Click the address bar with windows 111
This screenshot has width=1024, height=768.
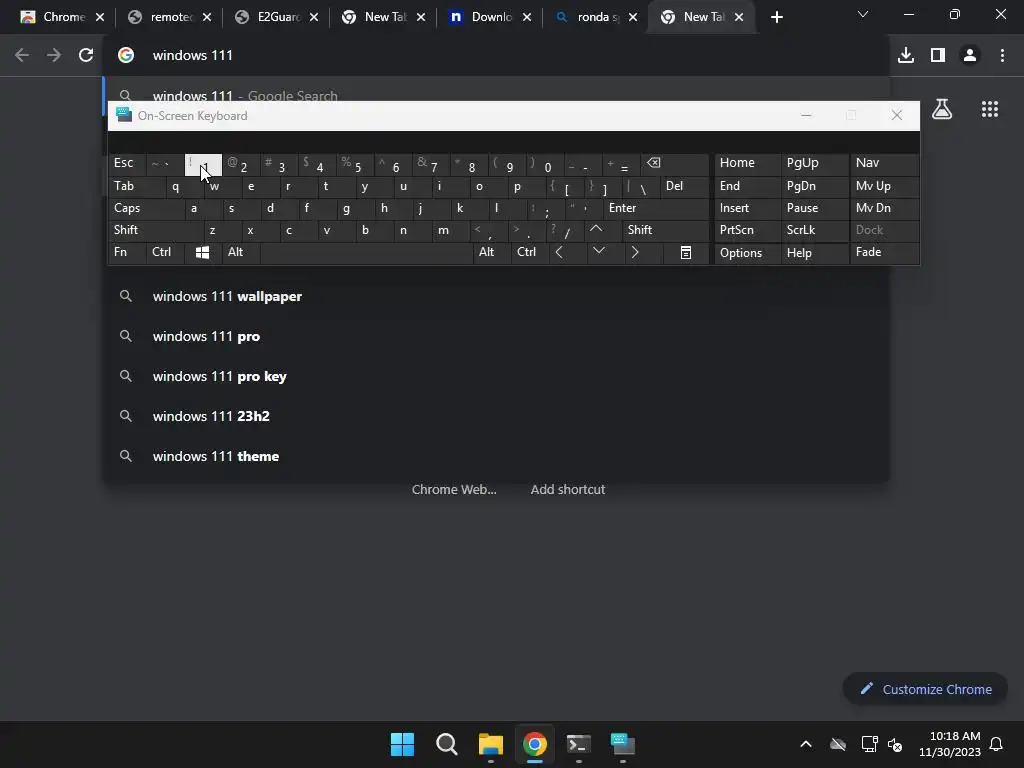click(x=496, y=56)
